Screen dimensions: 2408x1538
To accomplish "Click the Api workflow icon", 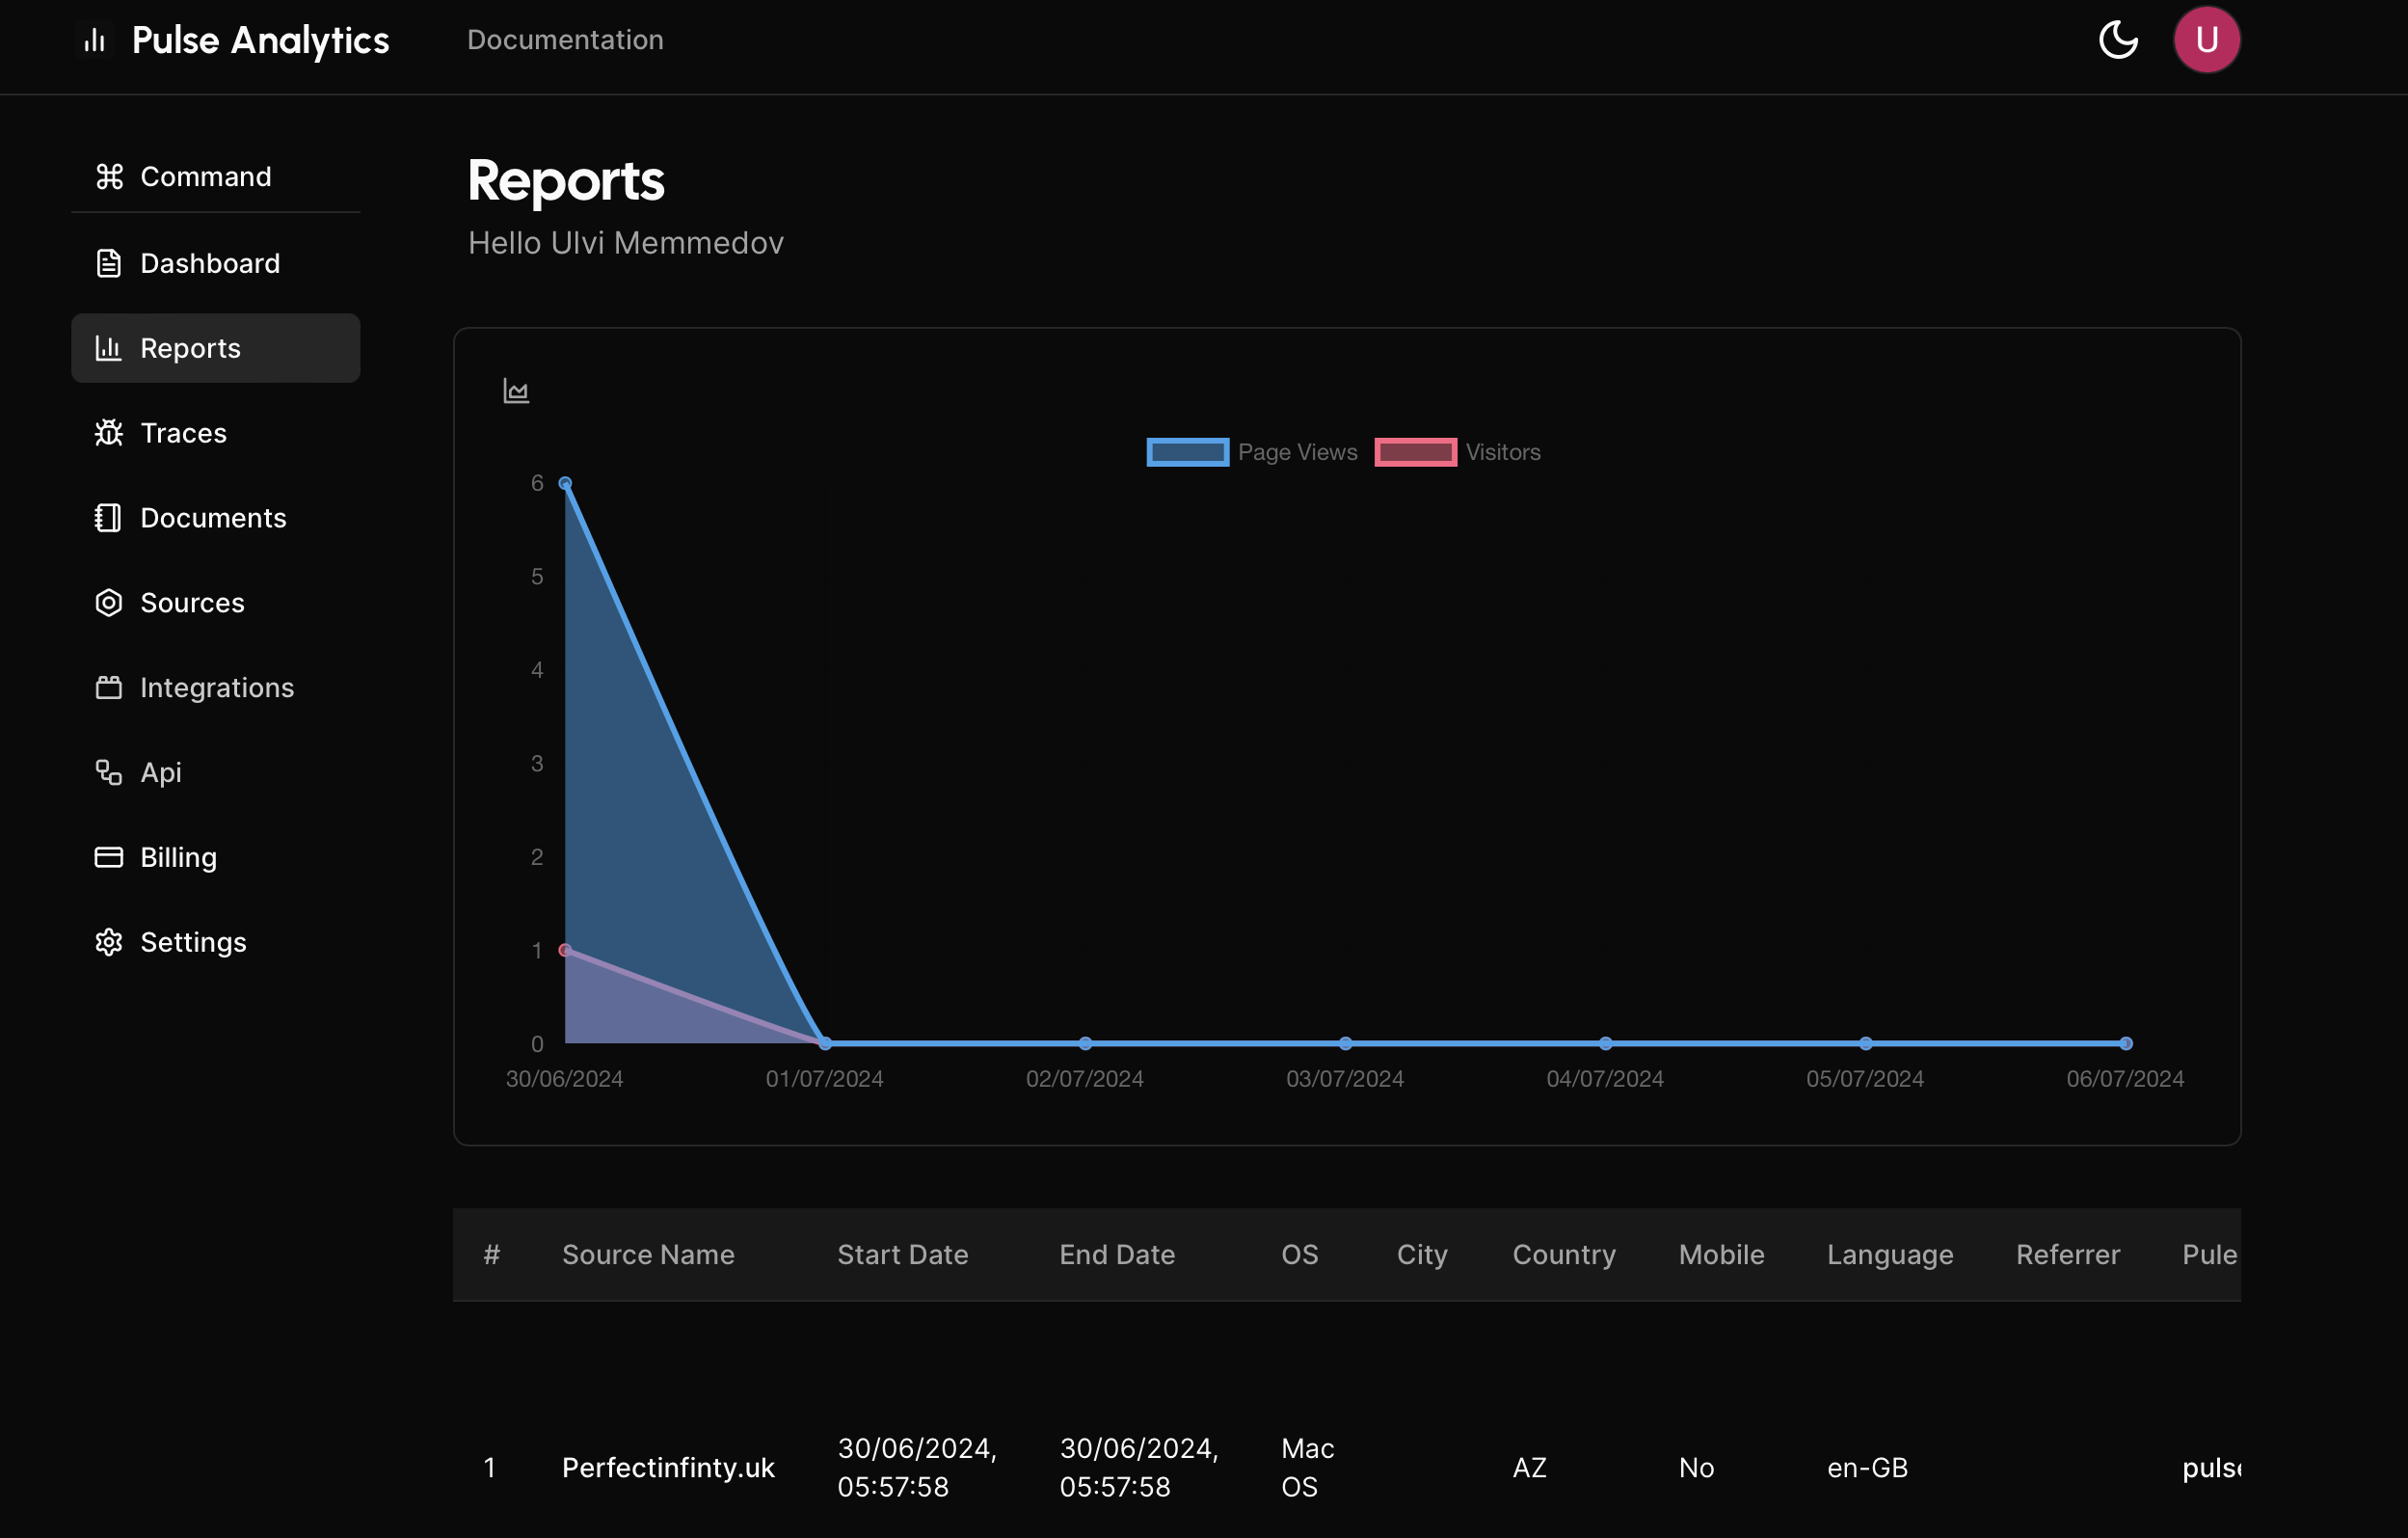I will click(x=109, y=773).
